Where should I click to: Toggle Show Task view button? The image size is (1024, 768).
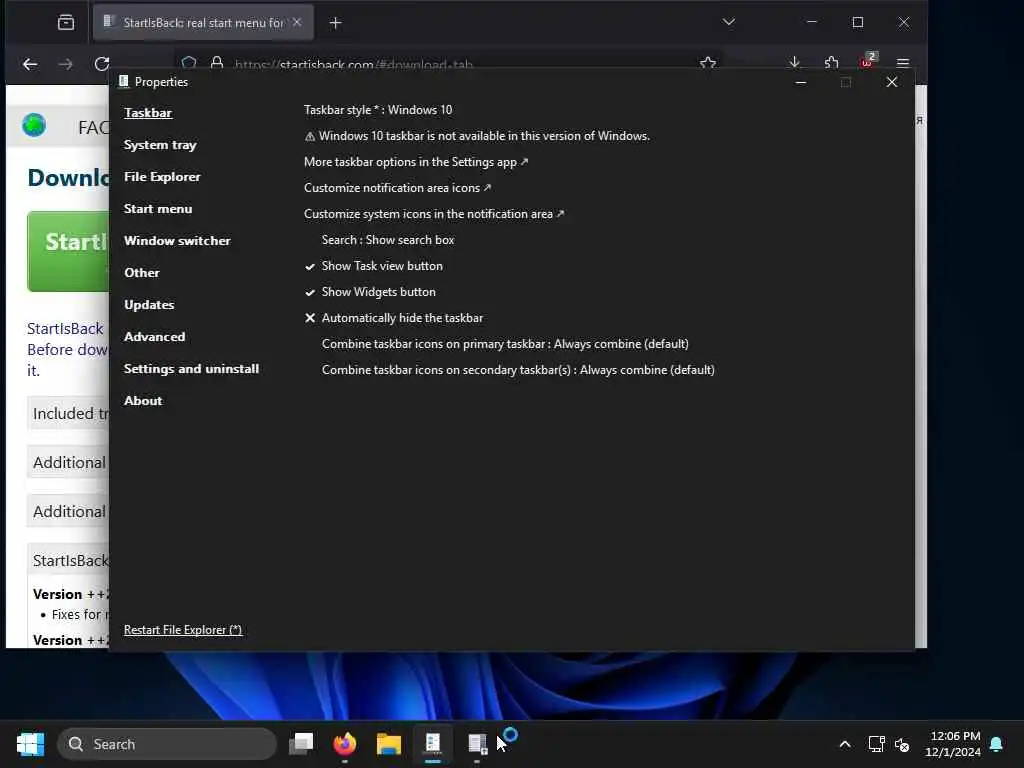[x=374, y=266]
